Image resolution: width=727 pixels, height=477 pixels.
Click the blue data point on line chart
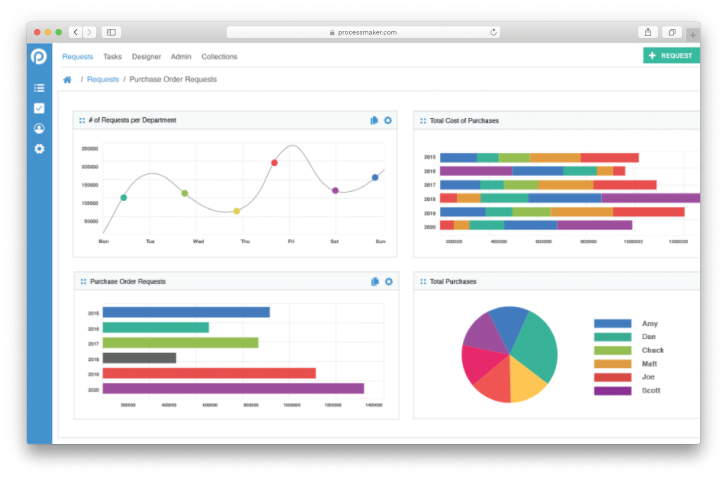[375, 178]
